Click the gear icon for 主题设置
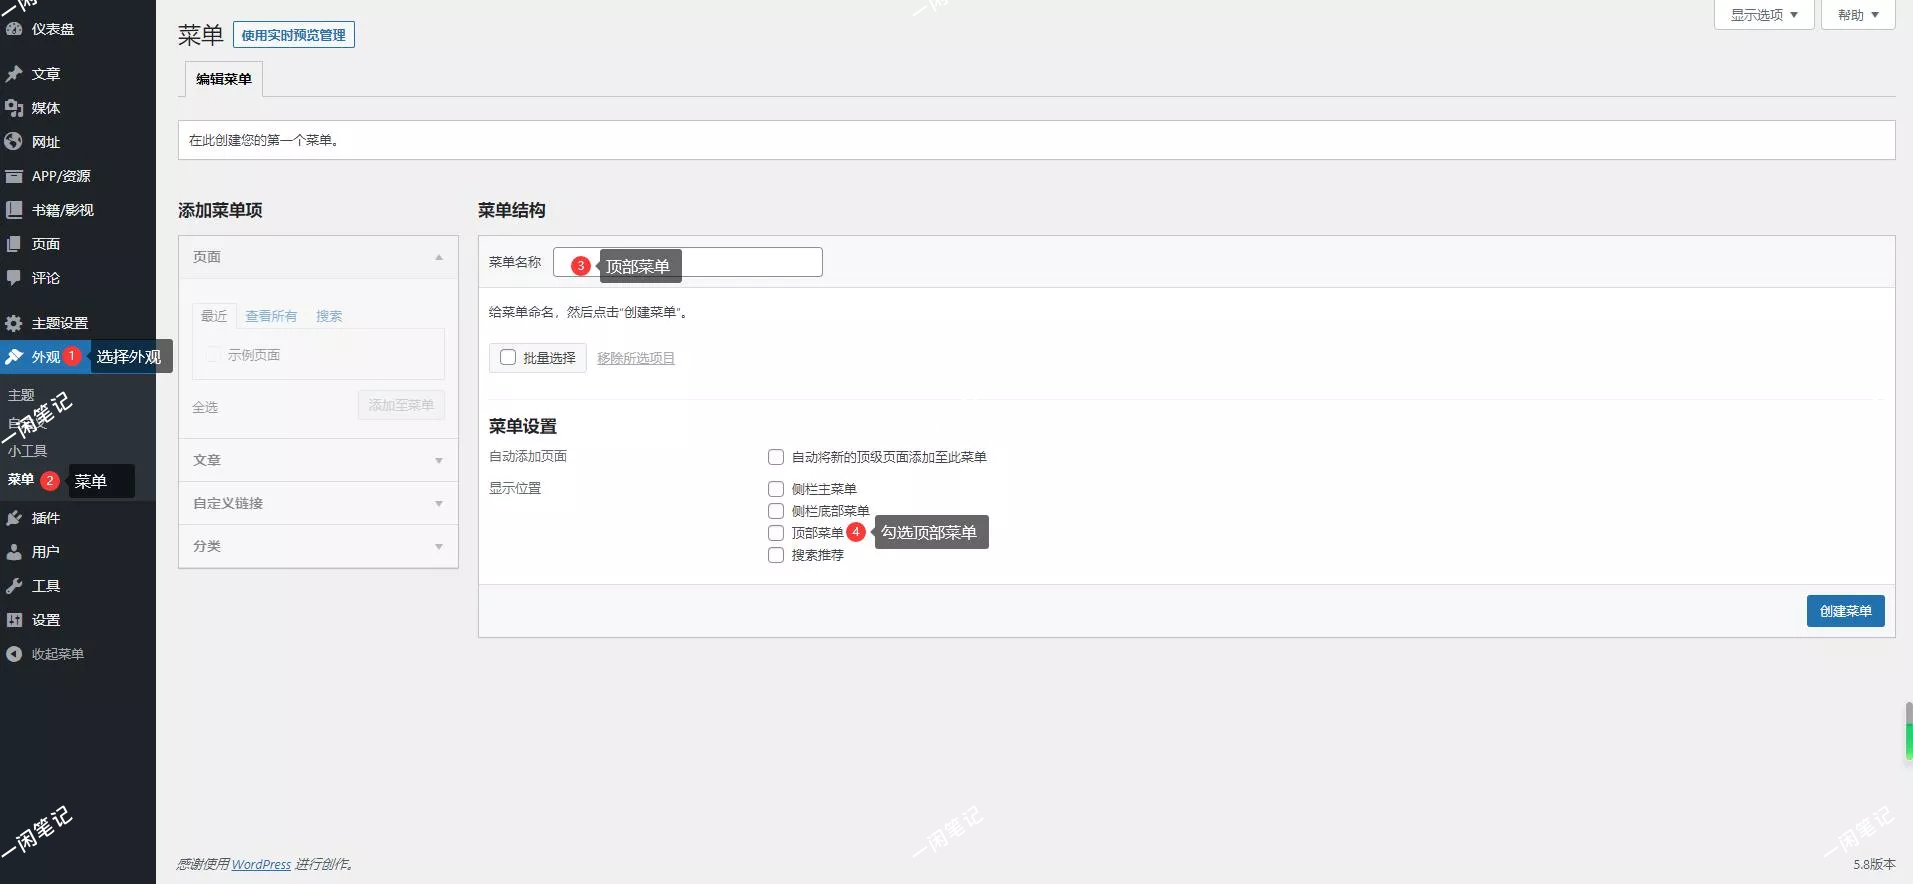 tap(14, 323)
